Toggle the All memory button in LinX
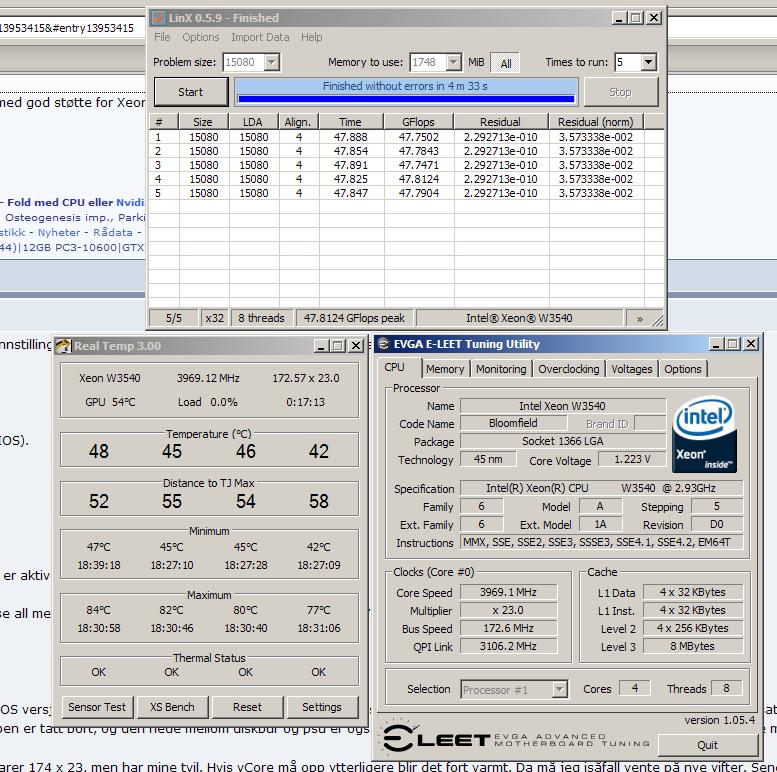The height and width of the screenshot is (772, 777). [505, 63]
